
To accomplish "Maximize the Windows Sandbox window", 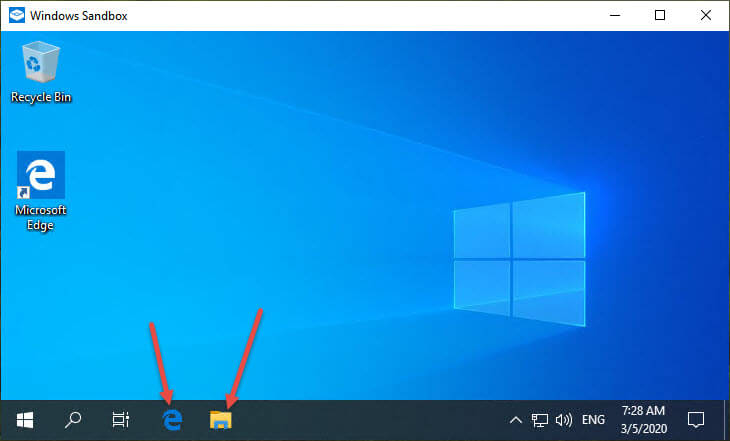I will pos(660,15).
